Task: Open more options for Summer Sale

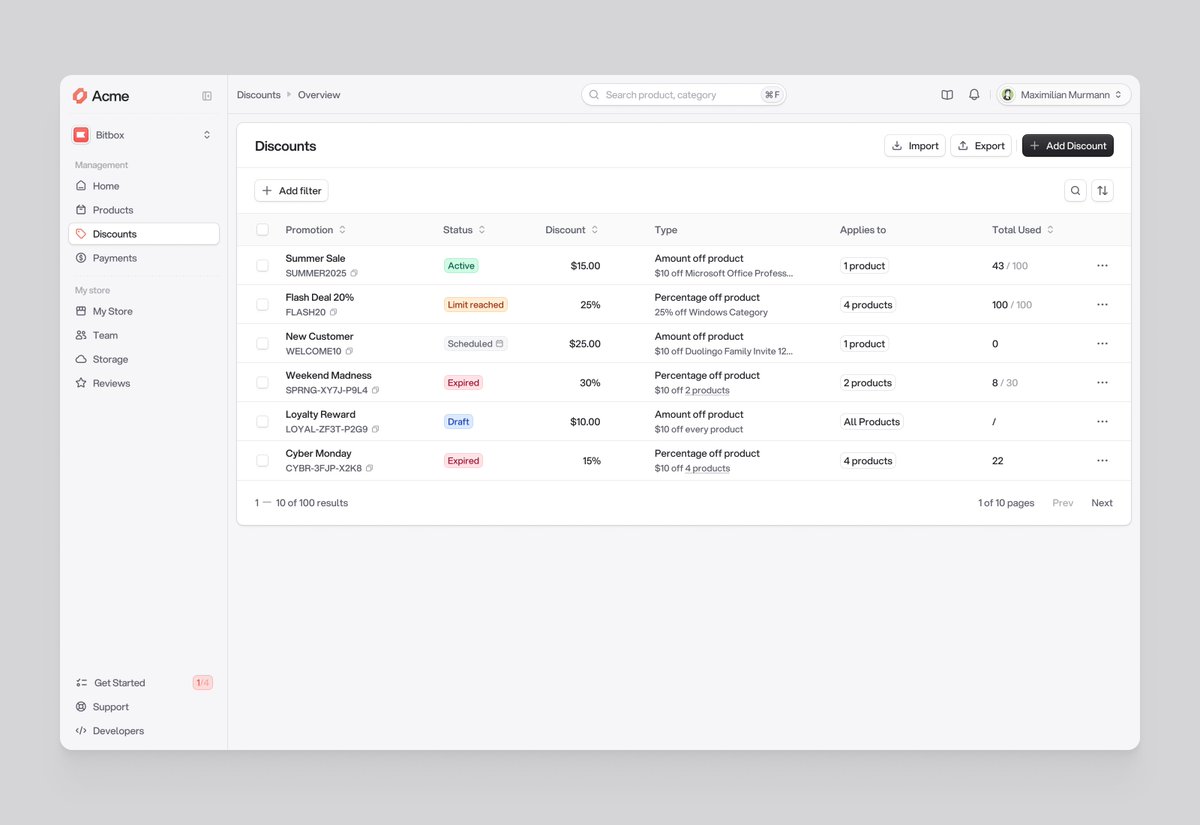Action: pyautogui.click(x=1102, y=266)
